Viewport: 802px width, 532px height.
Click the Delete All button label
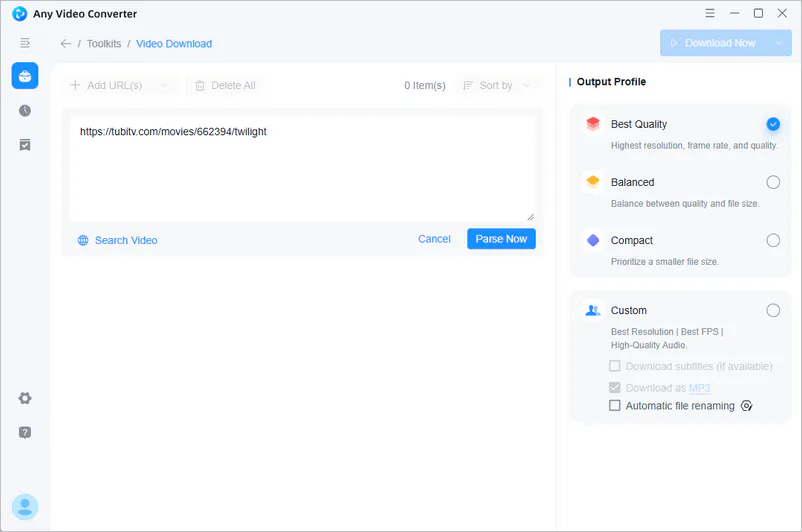[x=233, y=85]
